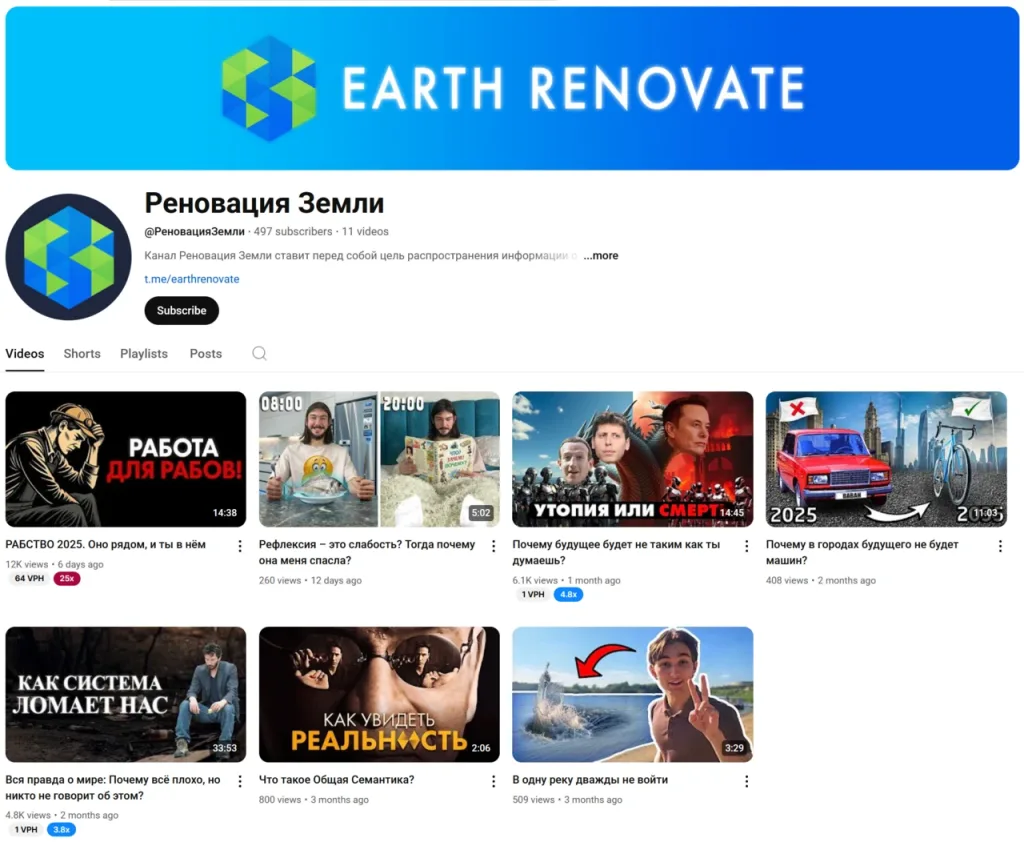Click '6.1K views' text
This screenshot has height=842, width=1024.
coord(535,580)
